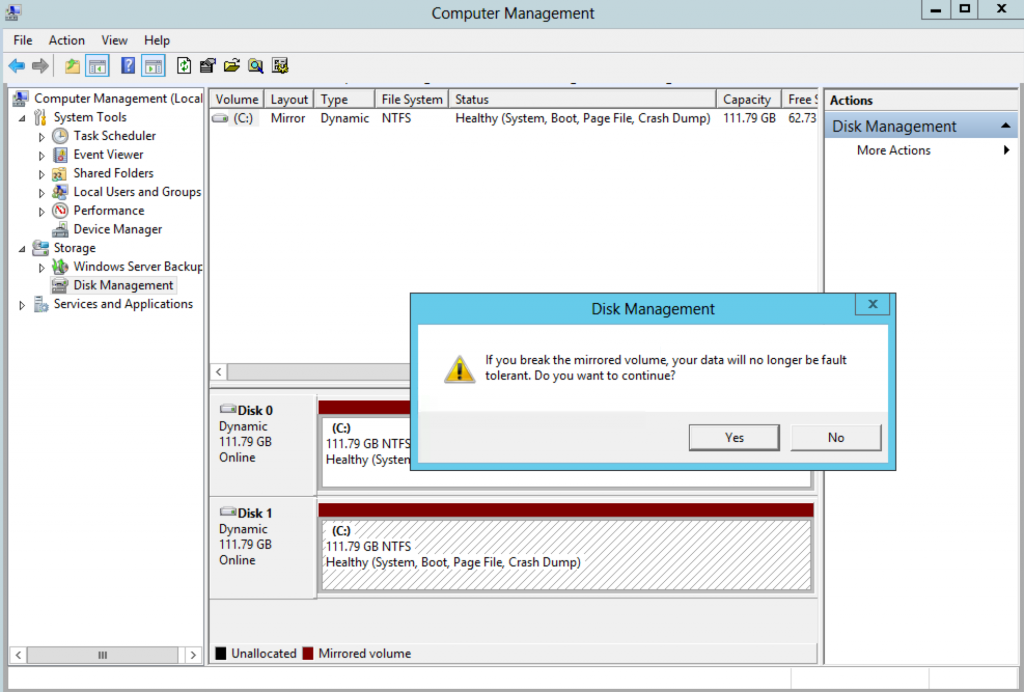Image resolution: width=1024 pixels, height=692 pixels.
Task: Expand the Shared Folders node
Action: click(42, 174)
